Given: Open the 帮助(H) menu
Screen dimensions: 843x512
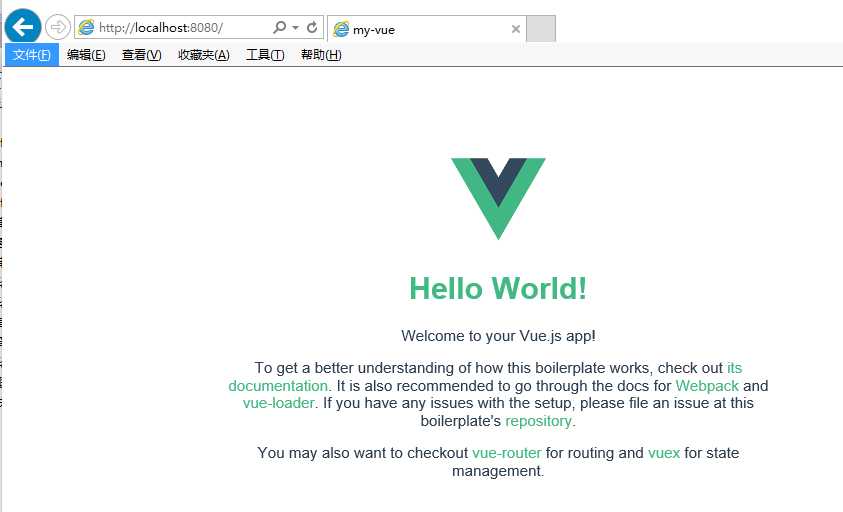Looking at the screenshot, I should click(x=321, y=55).
